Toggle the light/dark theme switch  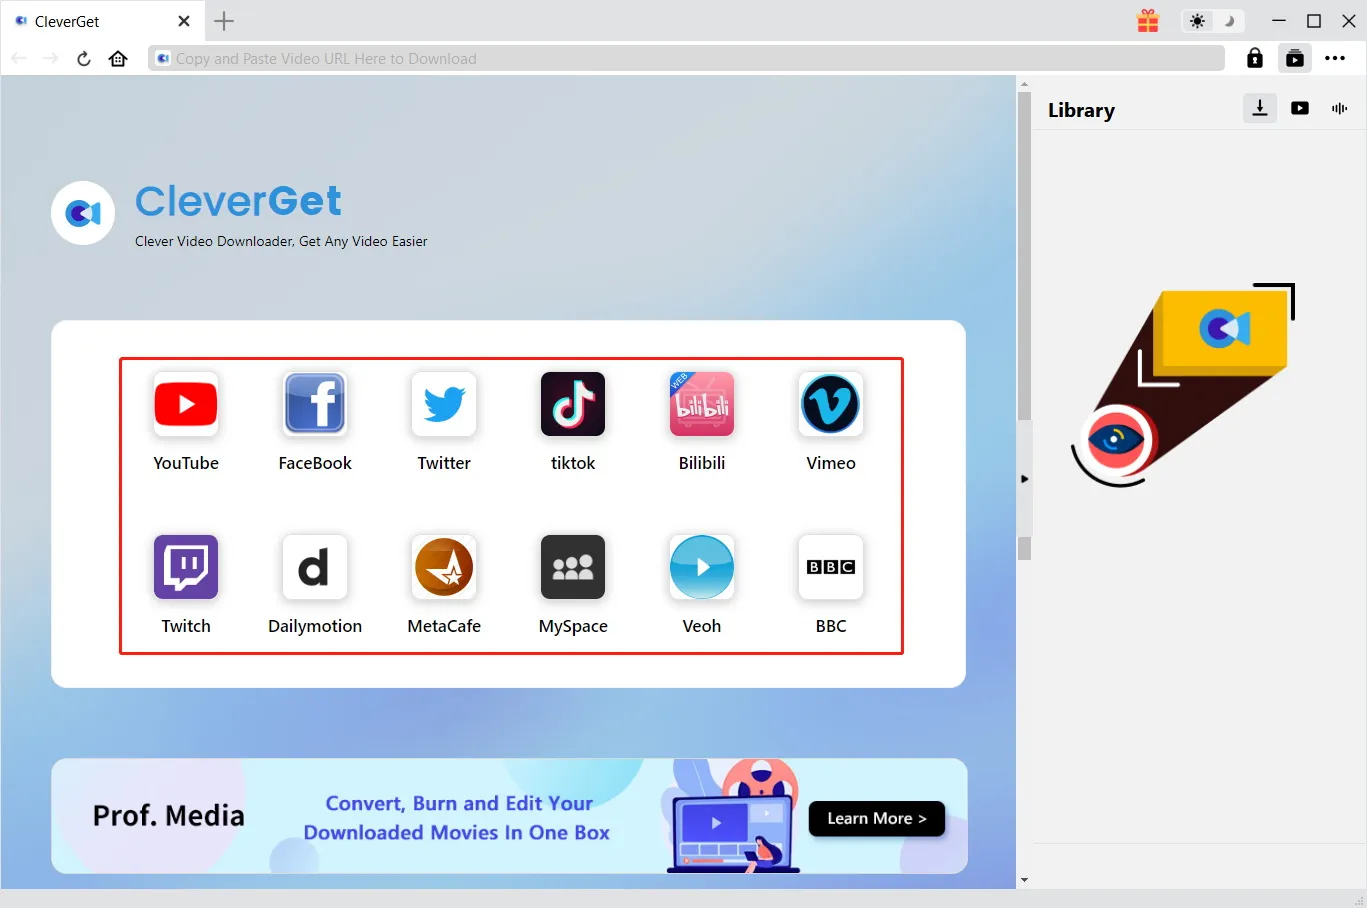pyautogui.click(x=1212, y=21)
